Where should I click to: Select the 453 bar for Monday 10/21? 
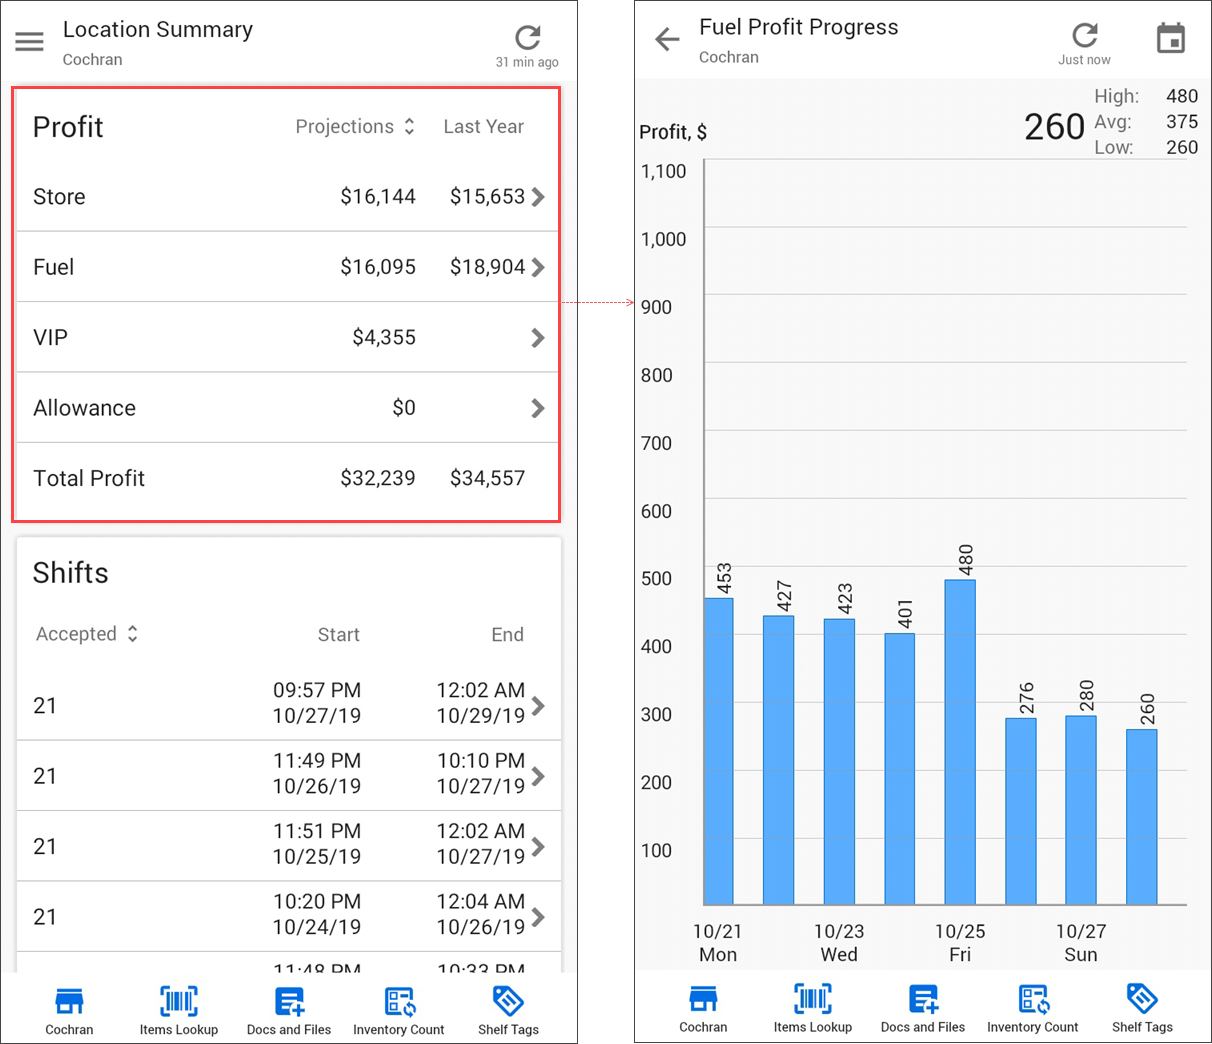pos(718,750)
